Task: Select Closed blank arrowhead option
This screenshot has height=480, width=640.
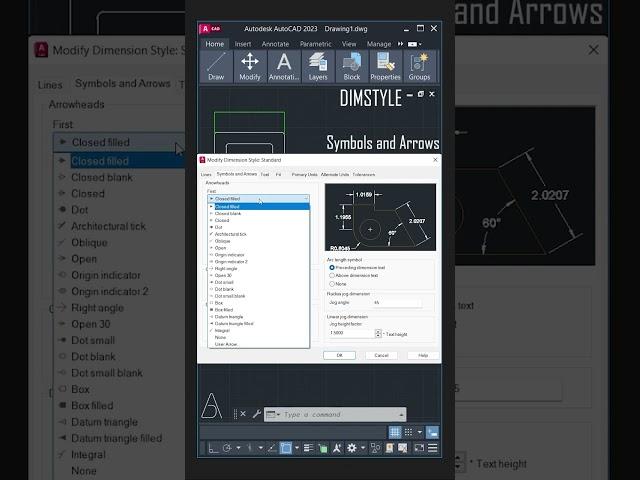Action: pos(228,213)
